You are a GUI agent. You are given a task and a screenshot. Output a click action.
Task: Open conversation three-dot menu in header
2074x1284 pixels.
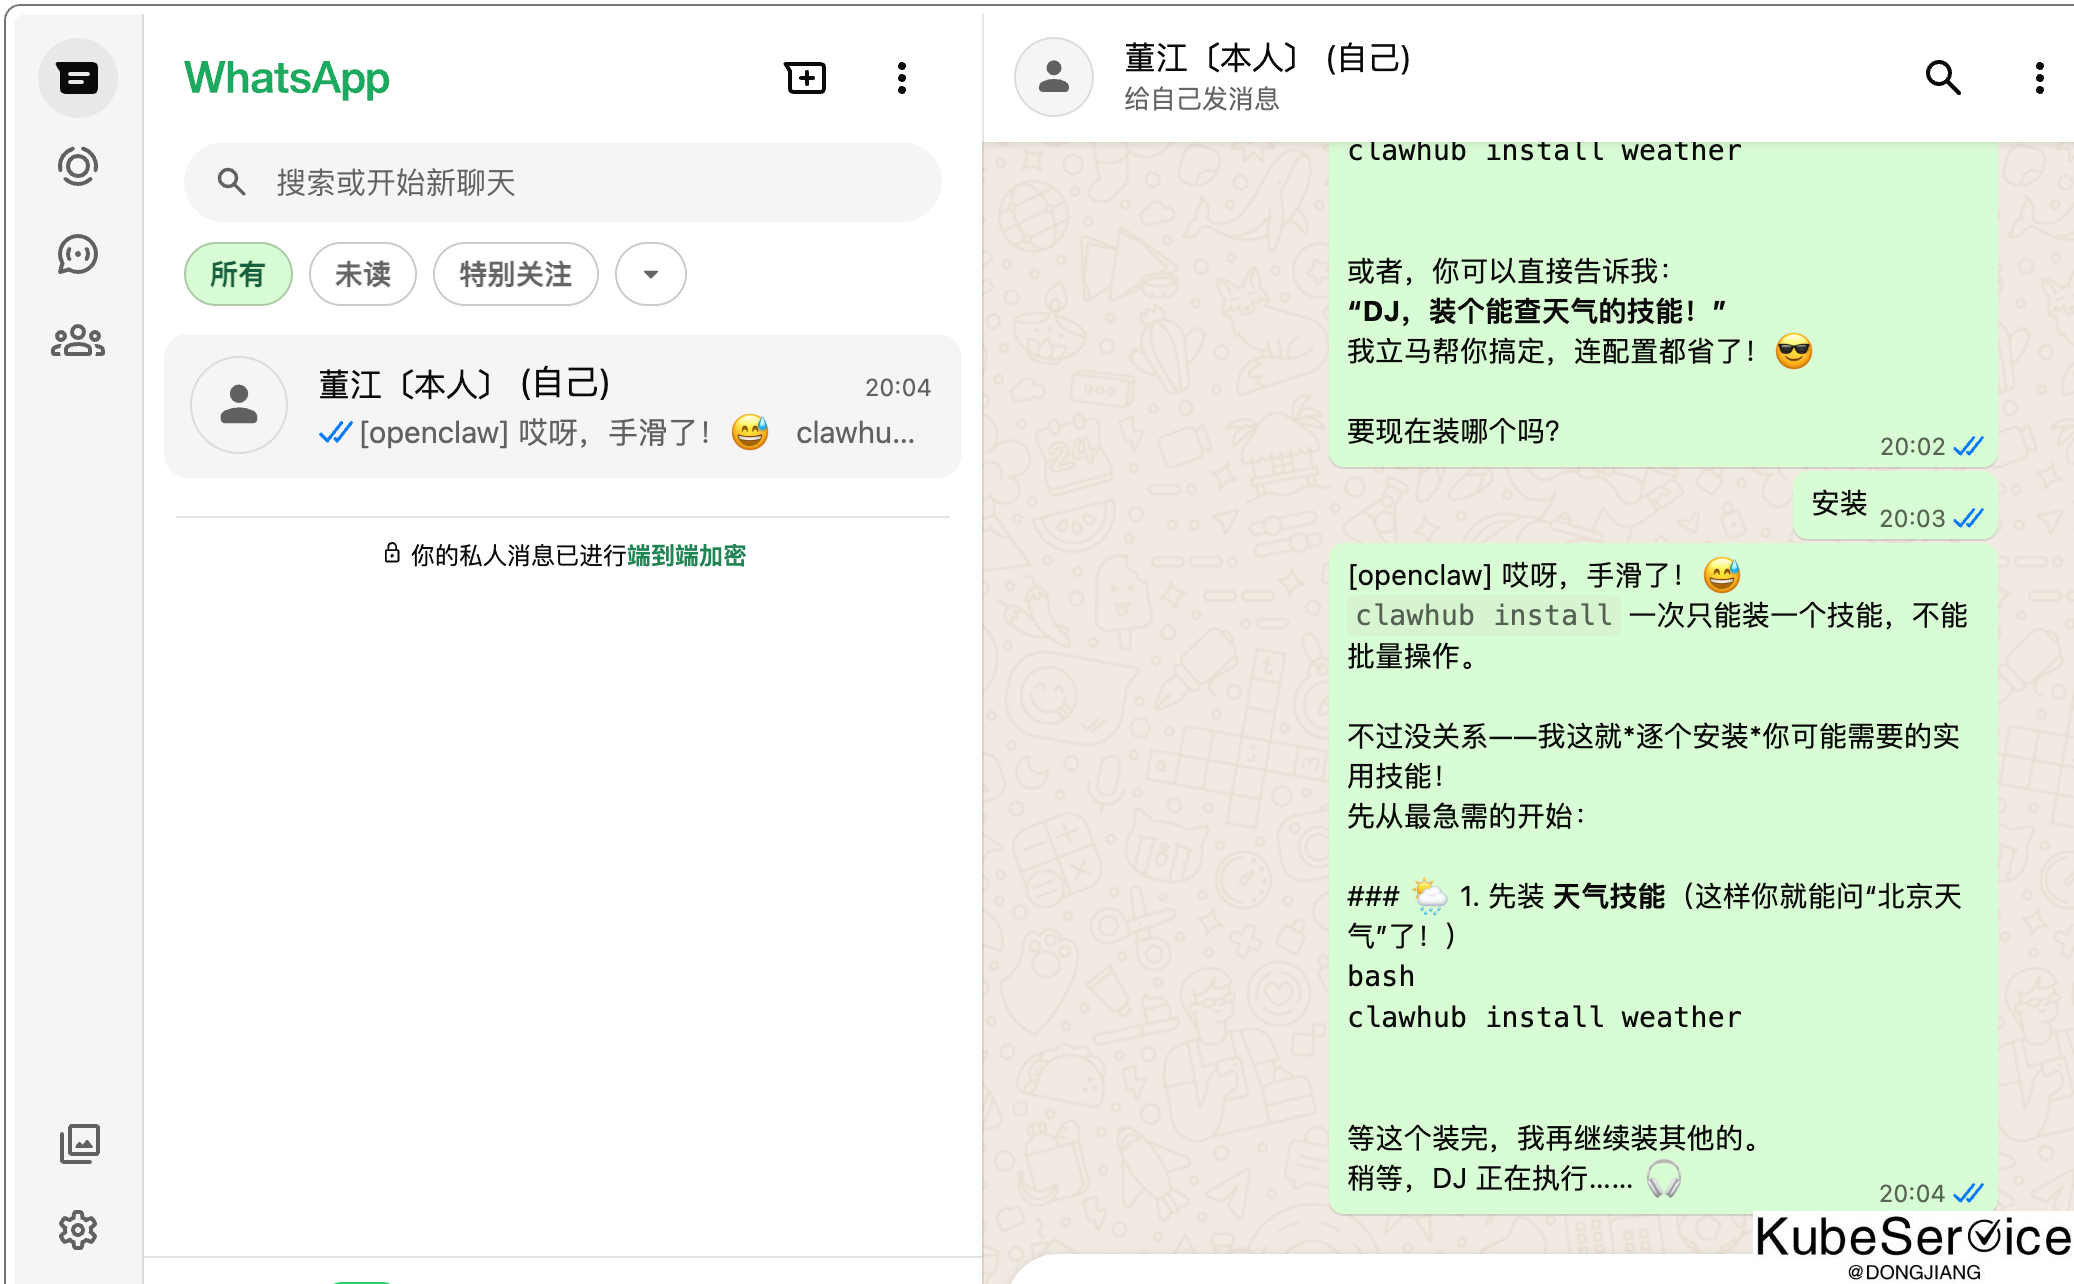pyautogui.click(x=2039, y=78)
